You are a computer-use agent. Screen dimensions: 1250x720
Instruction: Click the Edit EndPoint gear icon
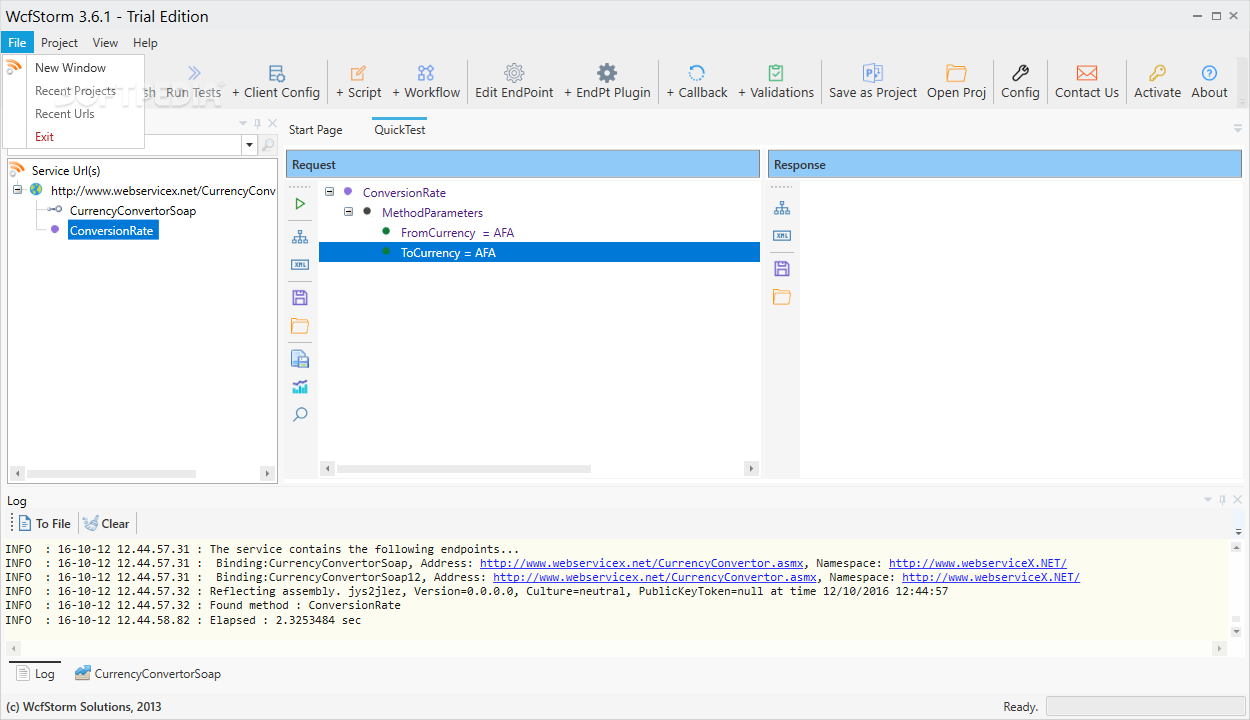click(514, 73)
